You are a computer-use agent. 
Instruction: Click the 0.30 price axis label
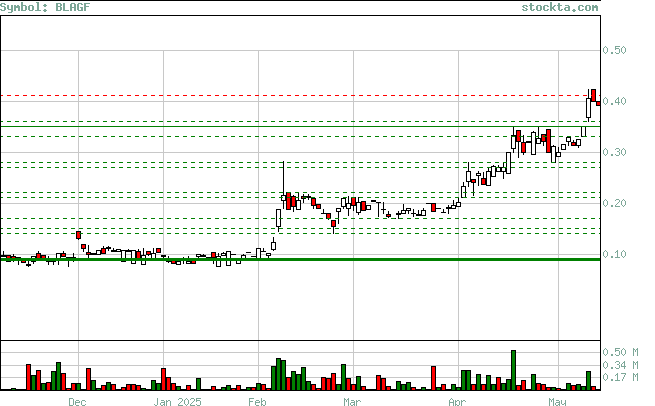click(614, 152)
